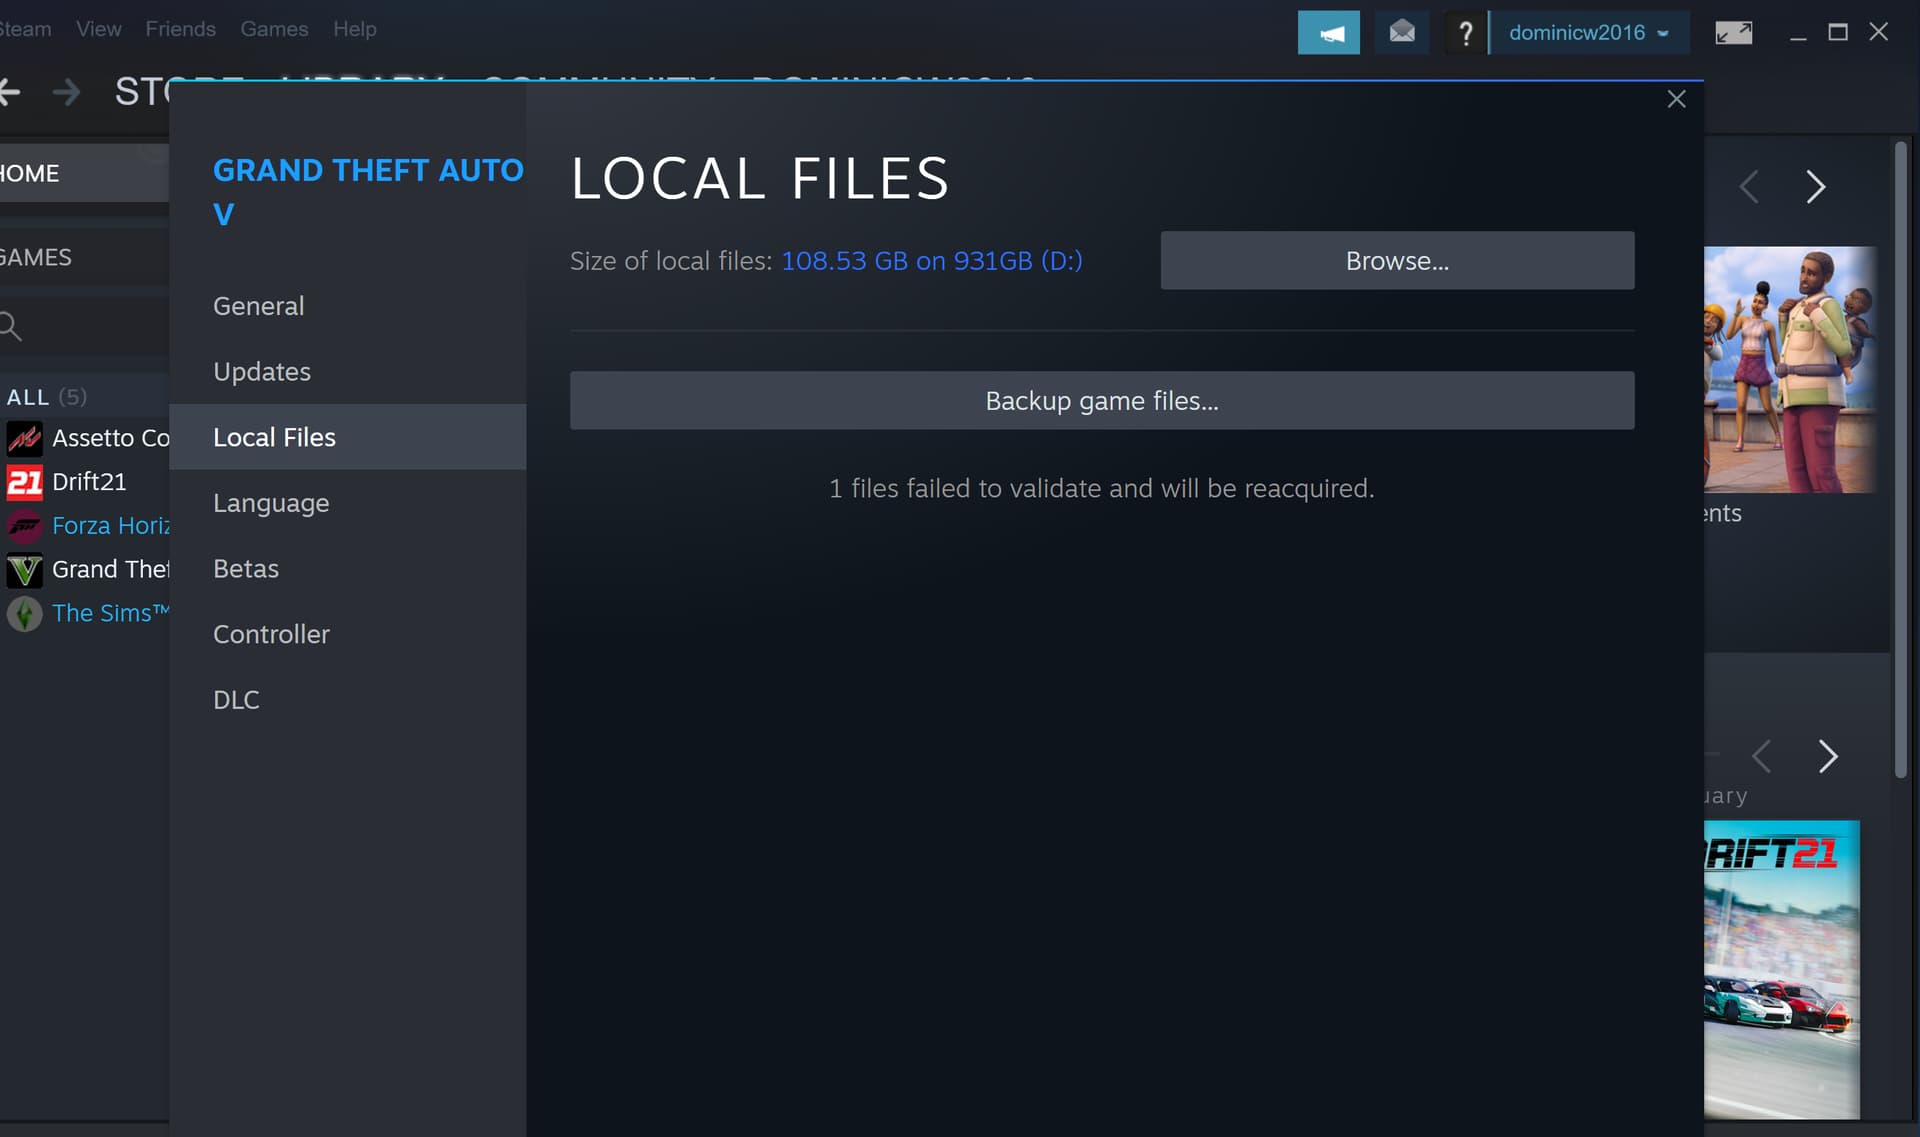Click the Grand Theft Auto V icon

tap(24, 570)
